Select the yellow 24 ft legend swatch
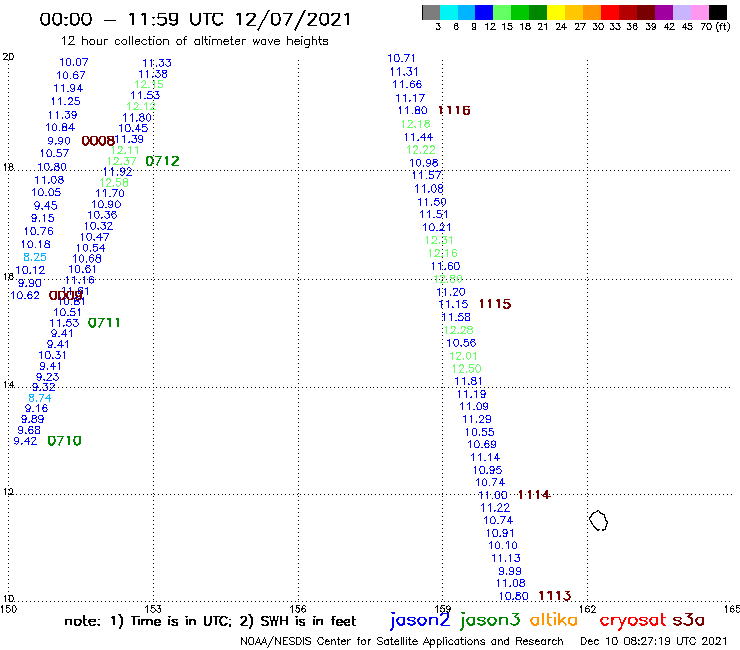The height and width of the screenshot is (650, 740). pos(556,12)
